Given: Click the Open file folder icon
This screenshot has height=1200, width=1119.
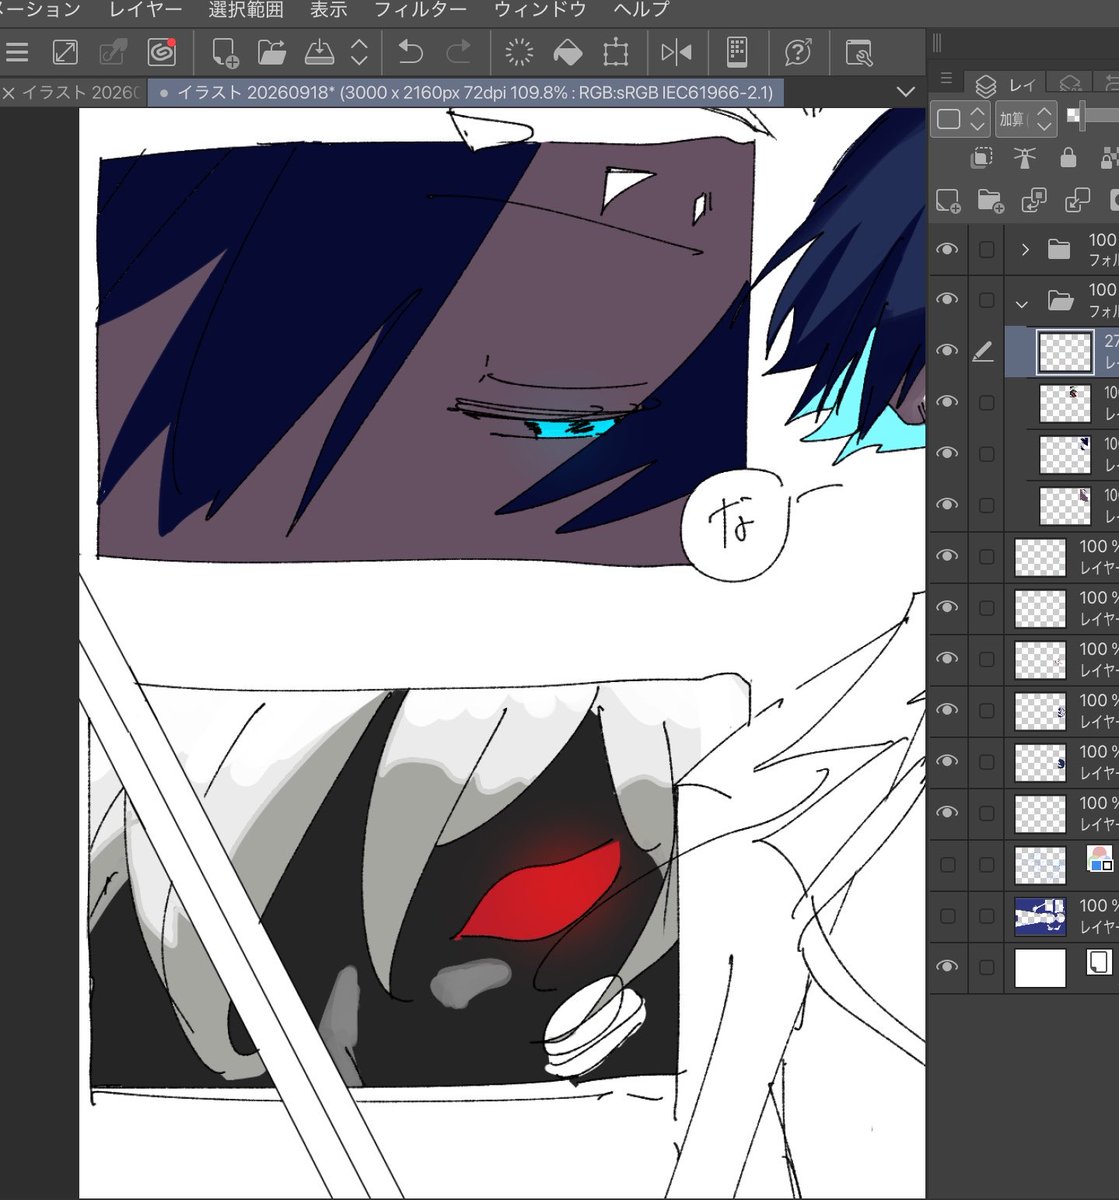Looking at the screenshot, I should [272, 52].
